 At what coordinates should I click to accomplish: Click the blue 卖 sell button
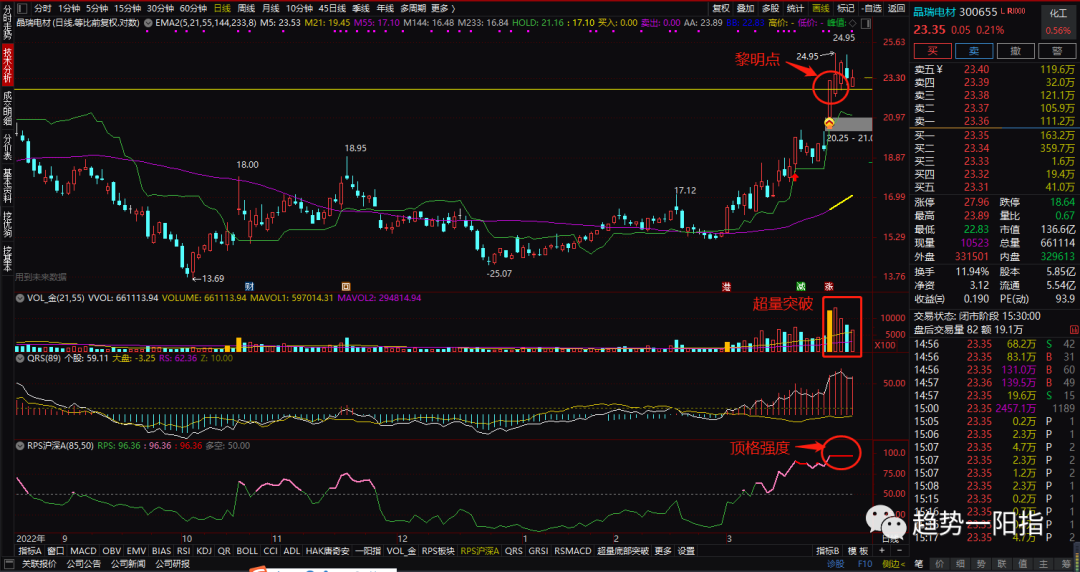click(974, 52)
